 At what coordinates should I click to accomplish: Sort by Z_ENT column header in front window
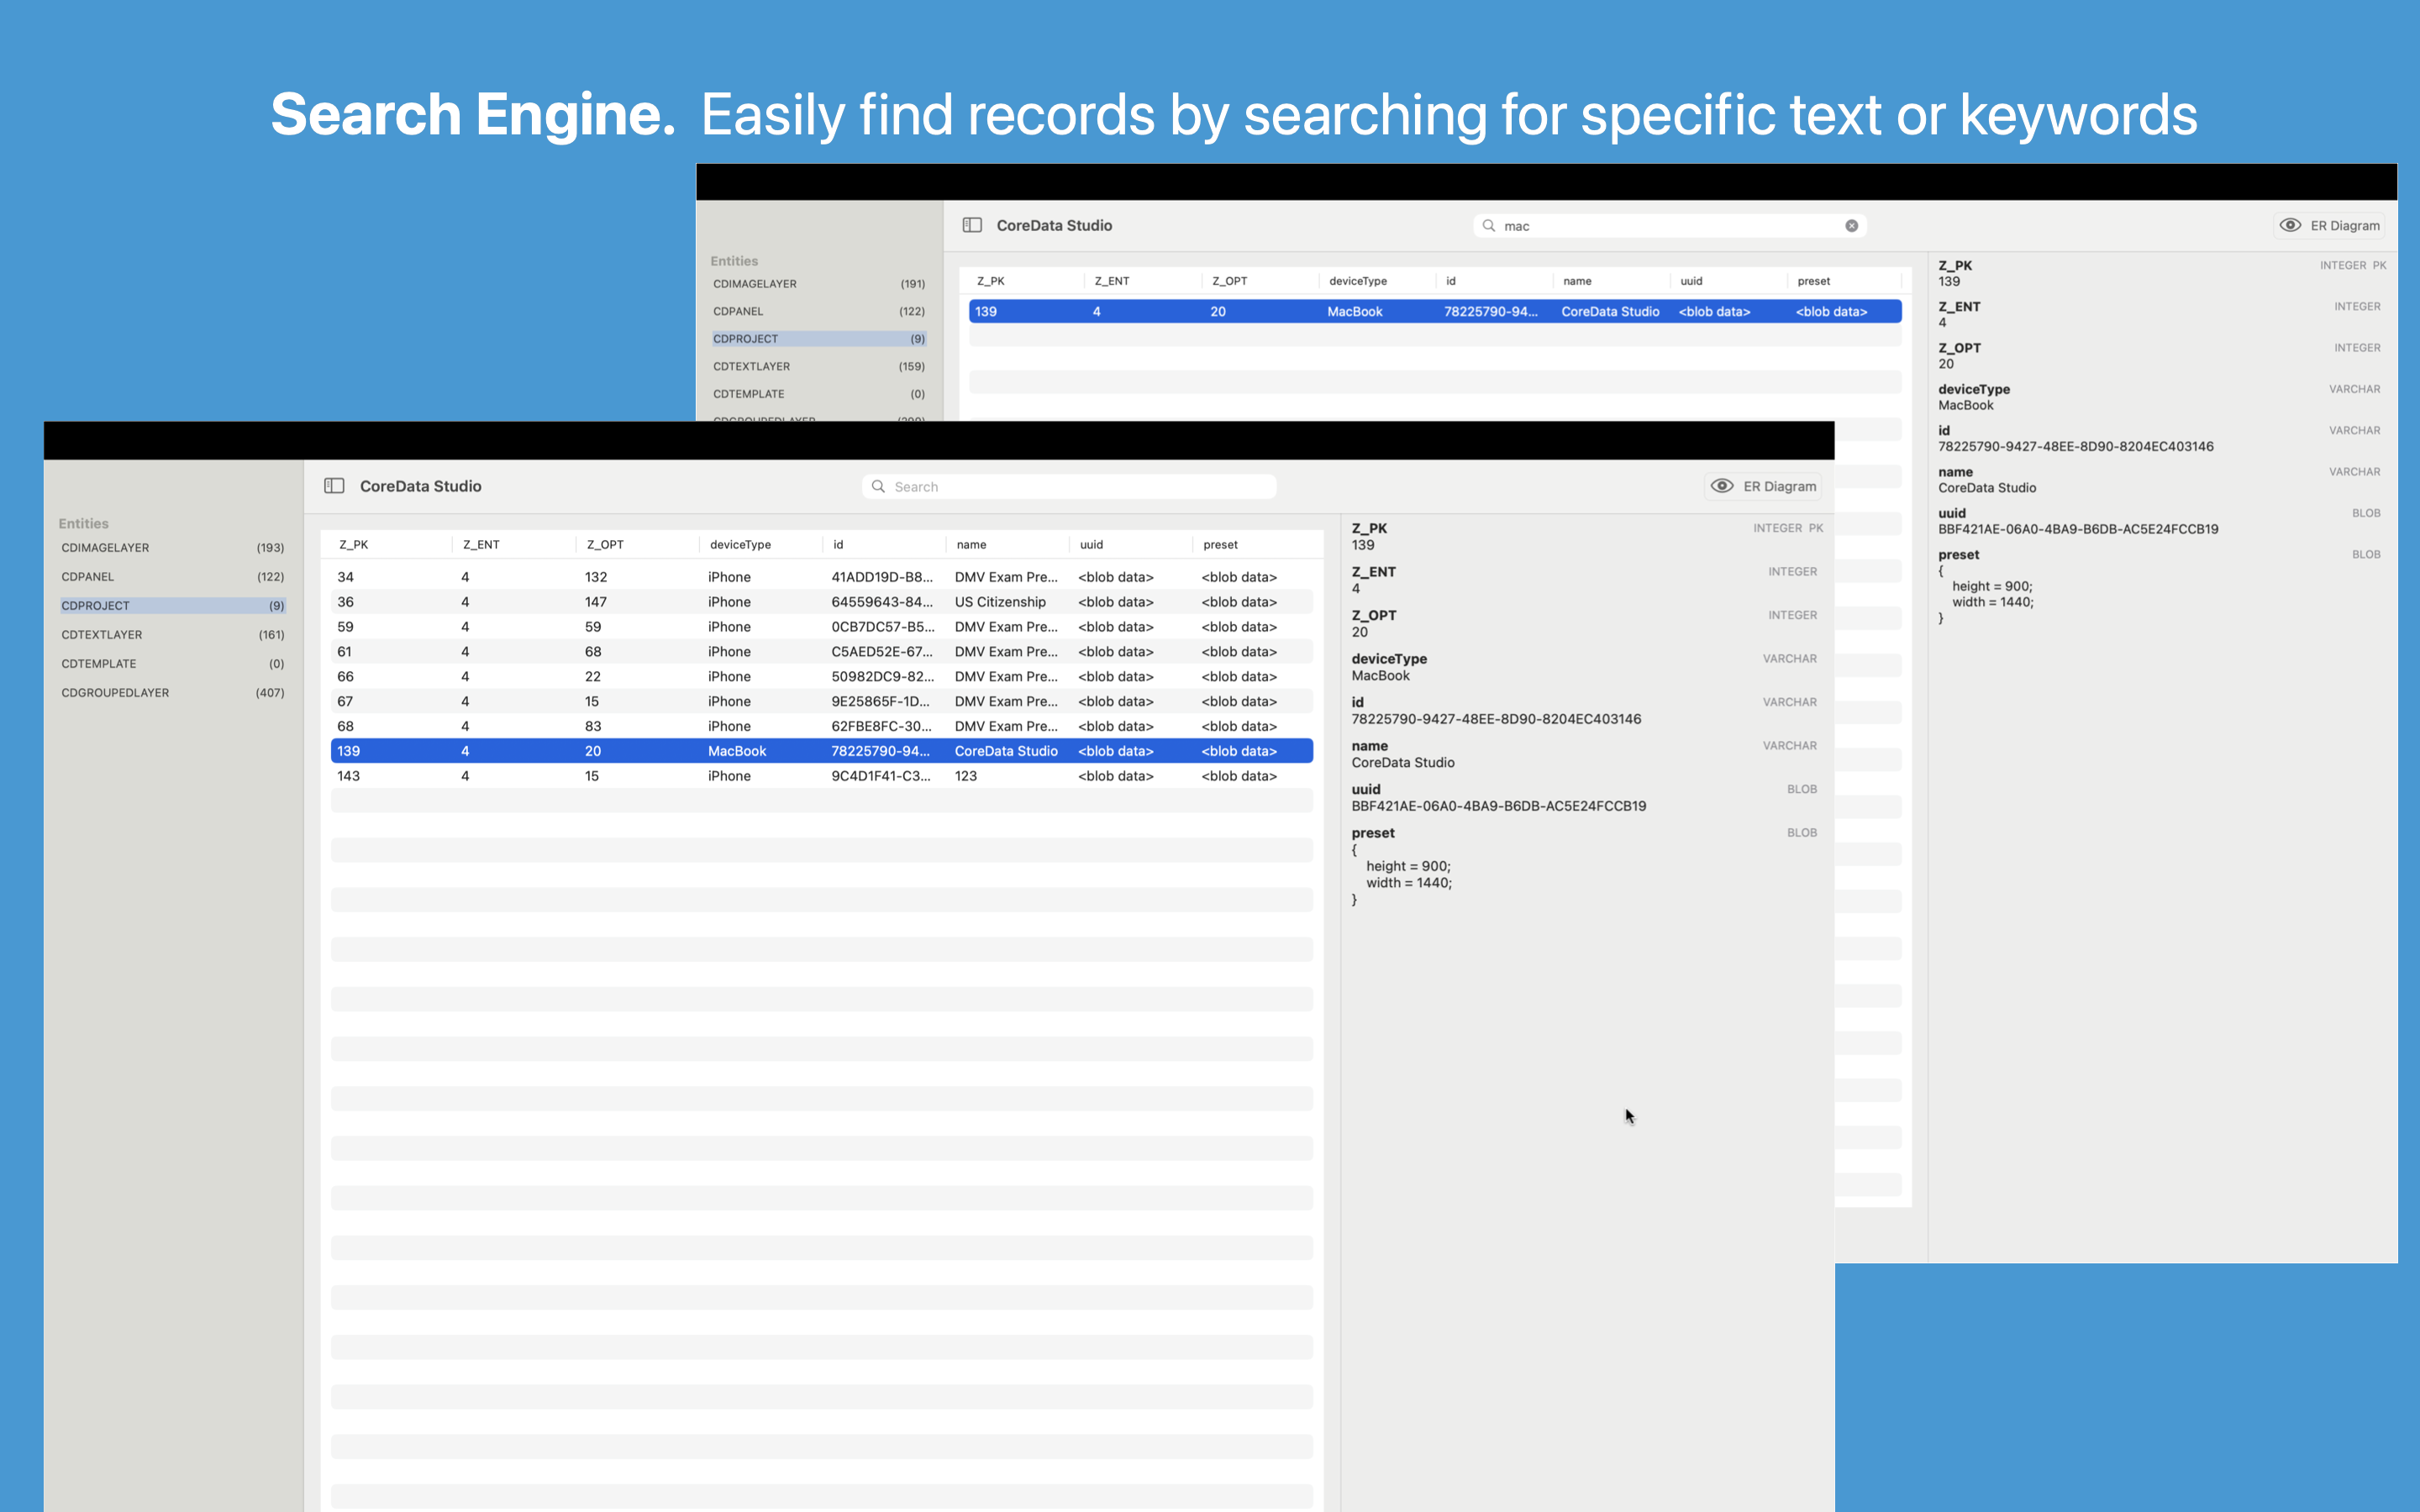pos(514,545)
